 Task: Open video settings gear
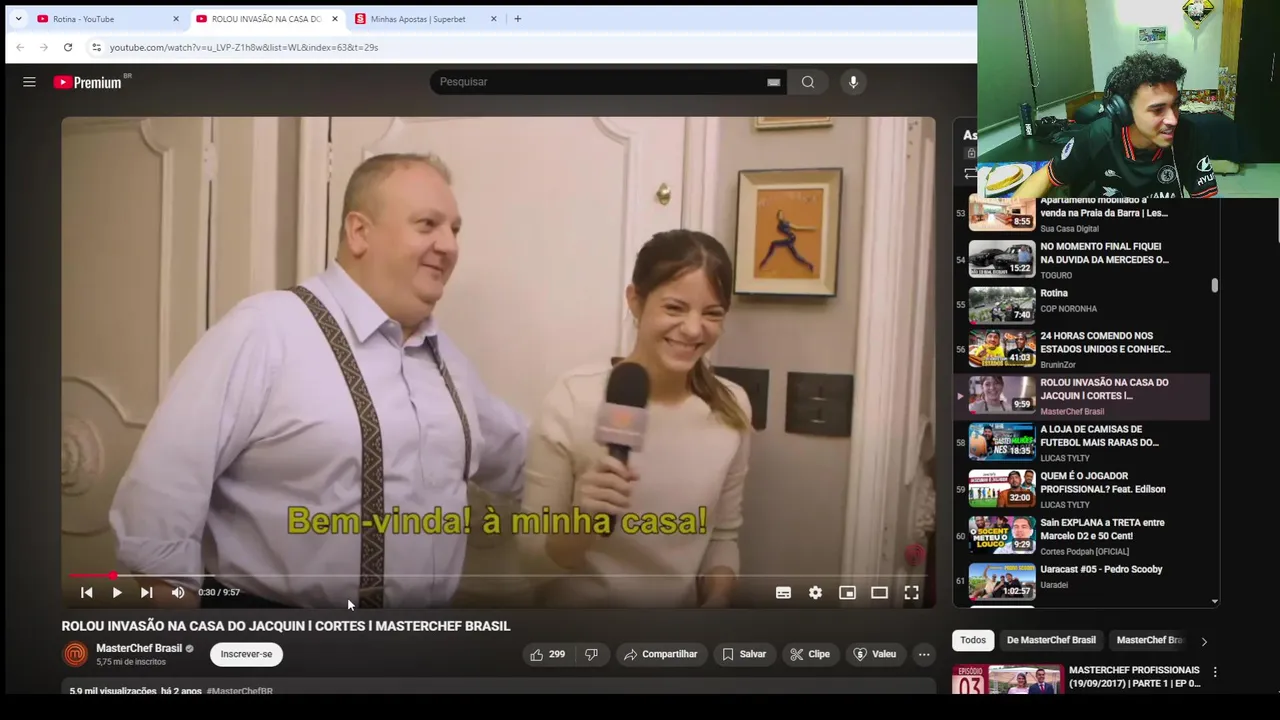816,593
